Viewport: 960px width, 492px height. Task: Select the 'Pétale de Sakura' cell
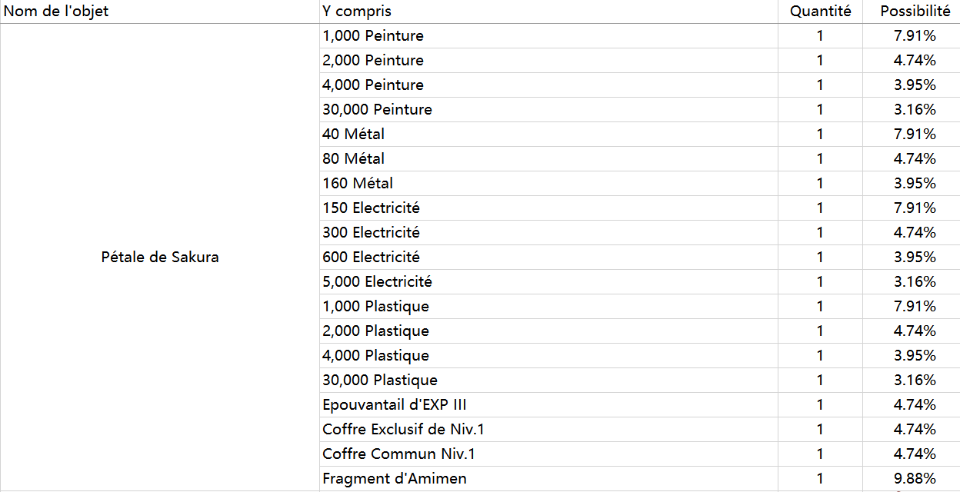[x=159, y=257]
